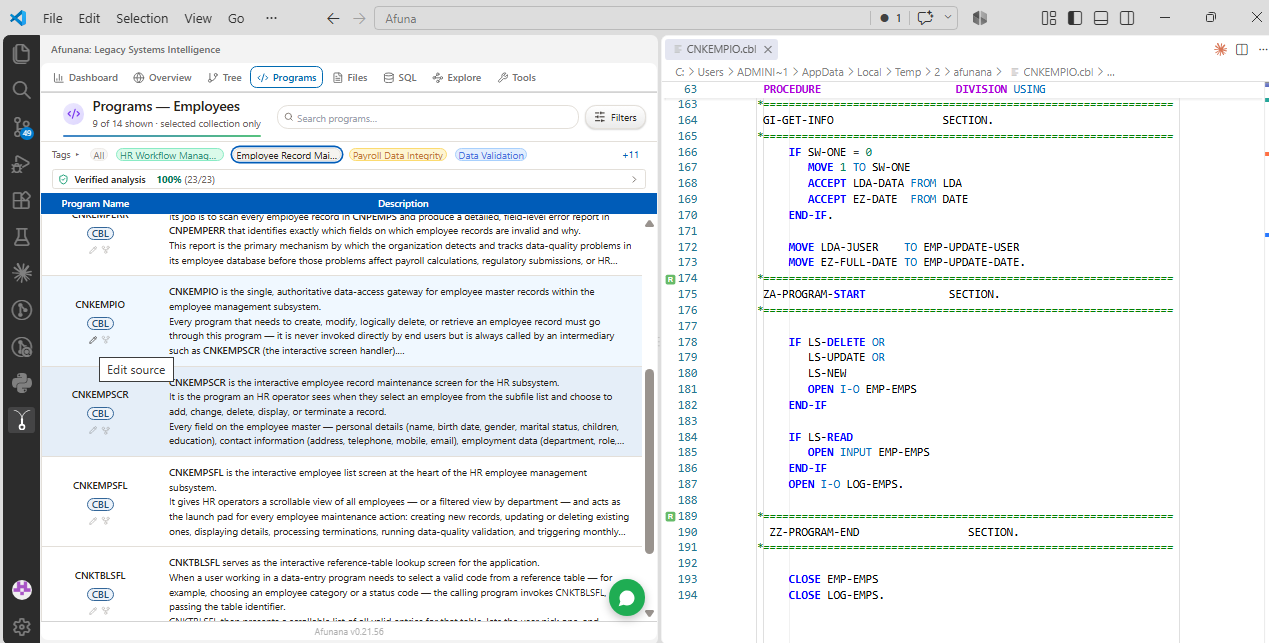Open the Selection menu
This screenshot has height=643, width=1269.
(142, 18)
